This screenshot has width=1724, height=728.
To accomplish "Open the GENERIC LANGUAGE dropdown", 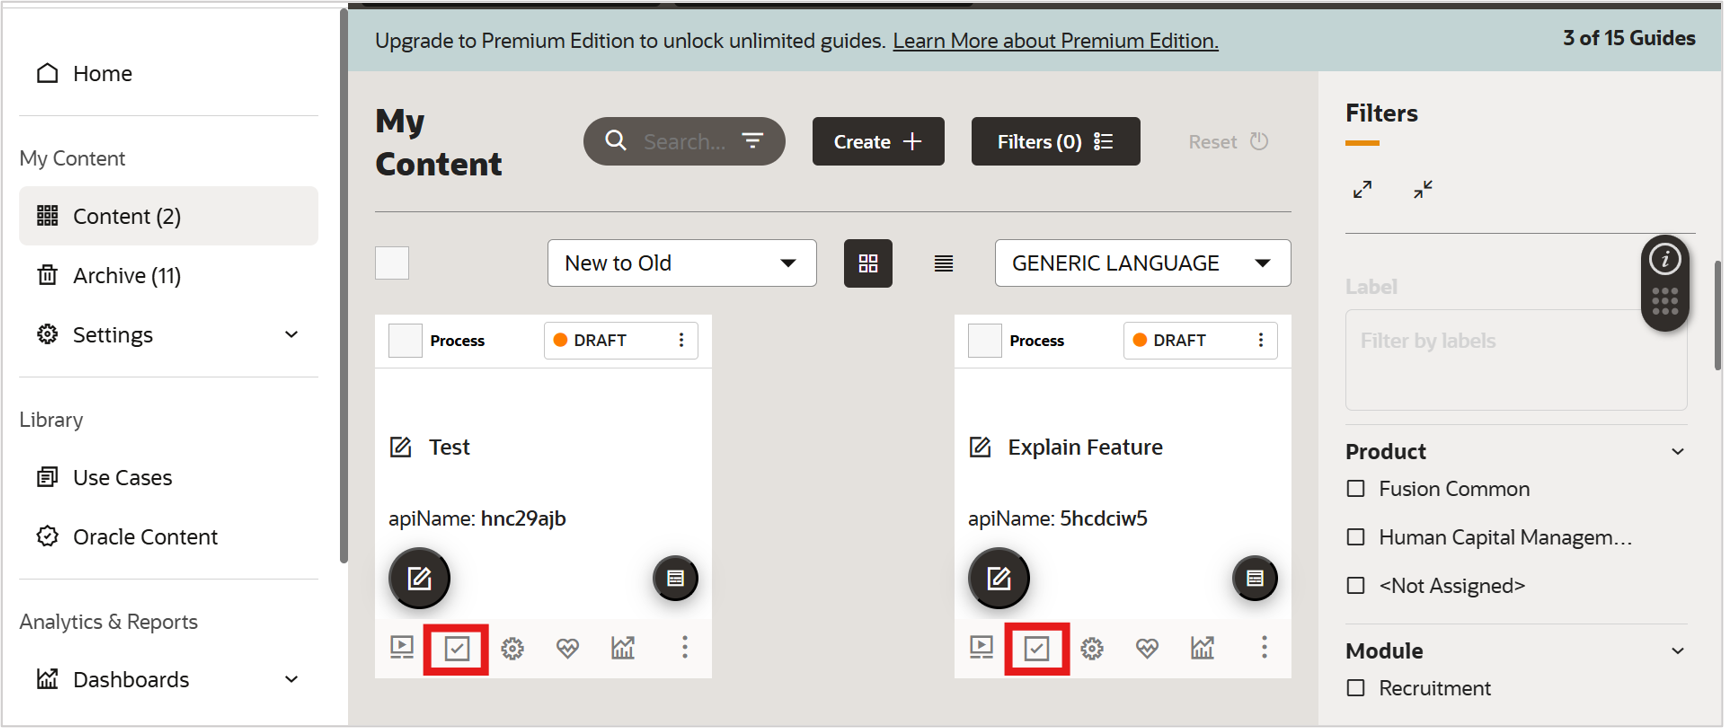I will (x=1142, y=263).
